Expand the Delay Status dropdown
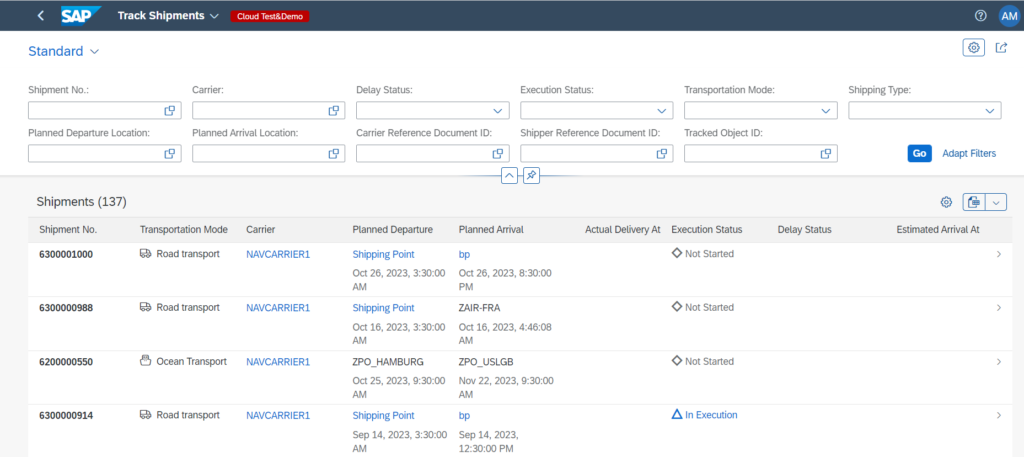Screen dimensions: 1024x457 [498, 111]
